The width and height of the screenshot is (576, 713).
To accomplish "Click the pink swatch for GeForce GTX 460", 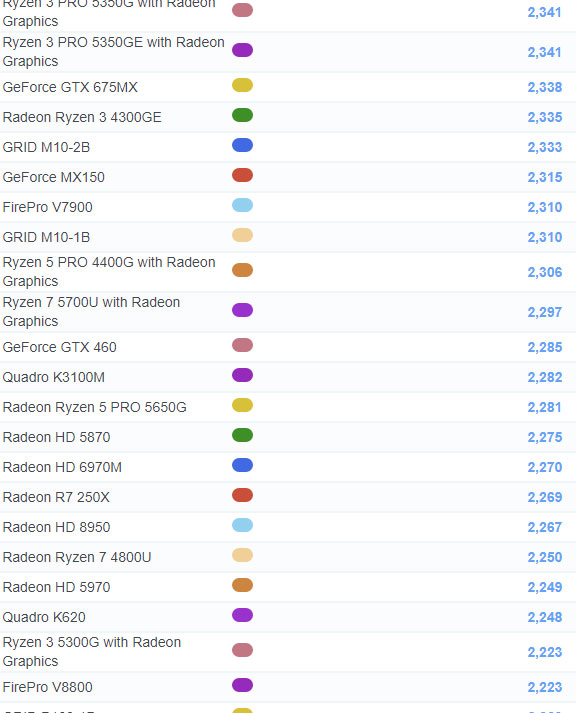I will click(x=242, y=345).
